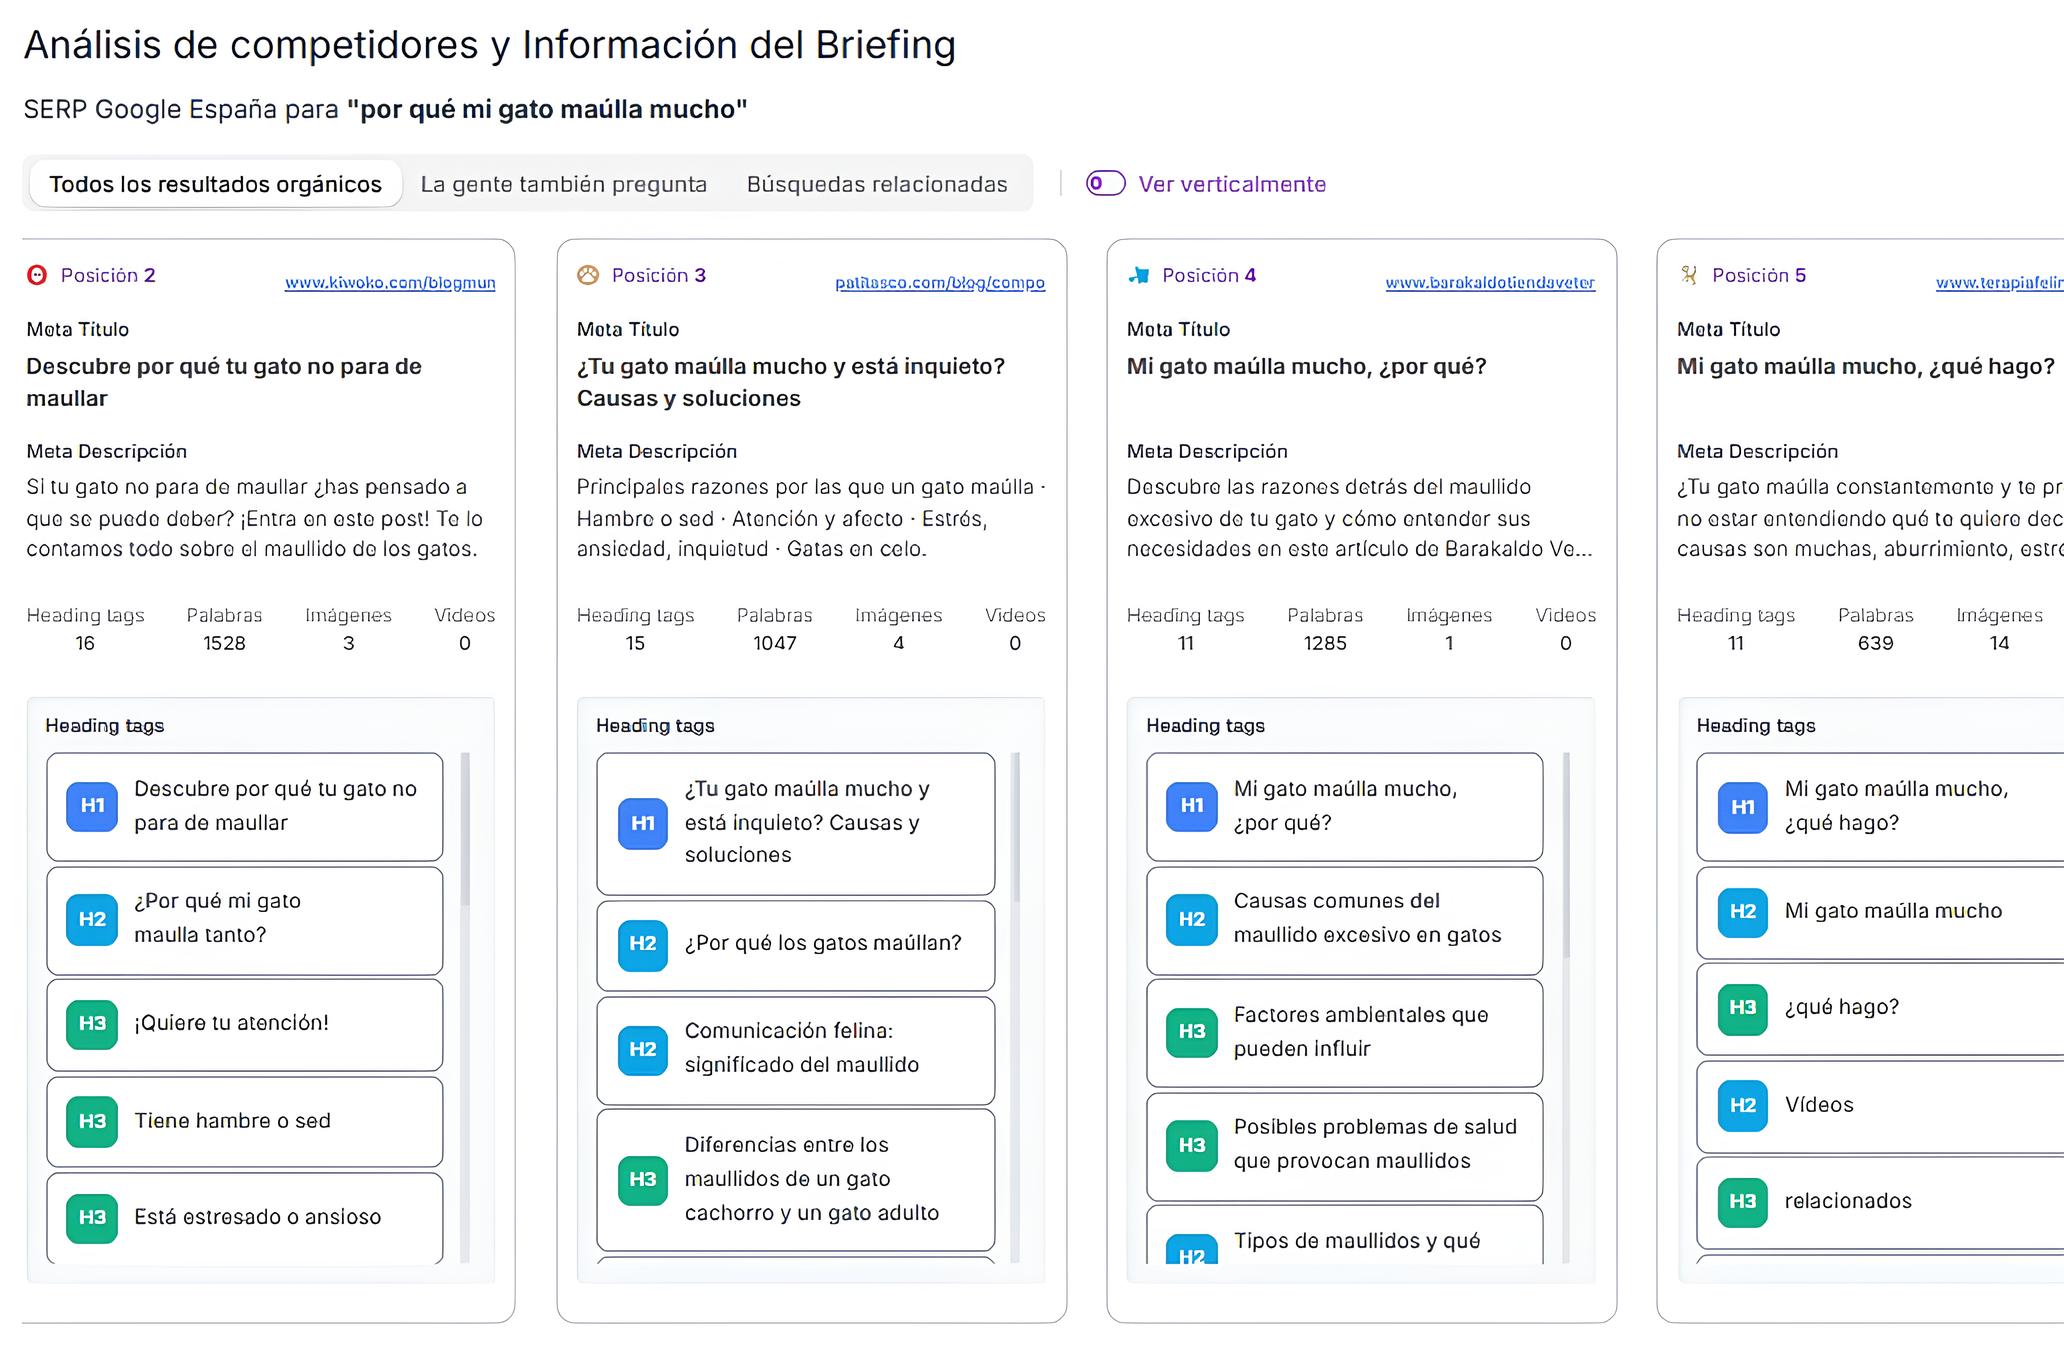
Task: Click 'Comunicación felina: significado del maullido' heading
Action: tap(796, 1049)
